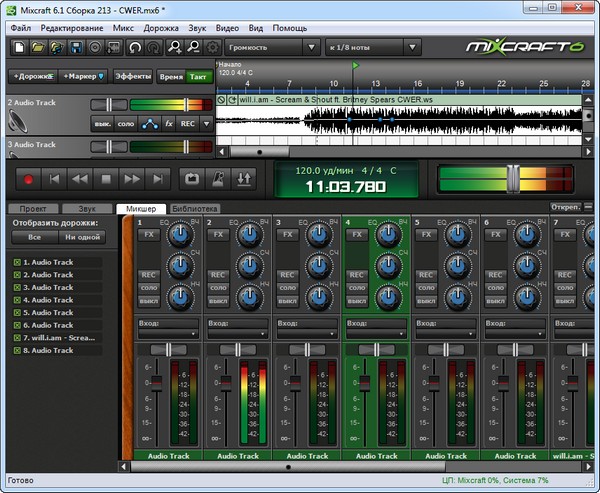
Task: Click the channel 2 mixer volume fader
Action: 228,381
